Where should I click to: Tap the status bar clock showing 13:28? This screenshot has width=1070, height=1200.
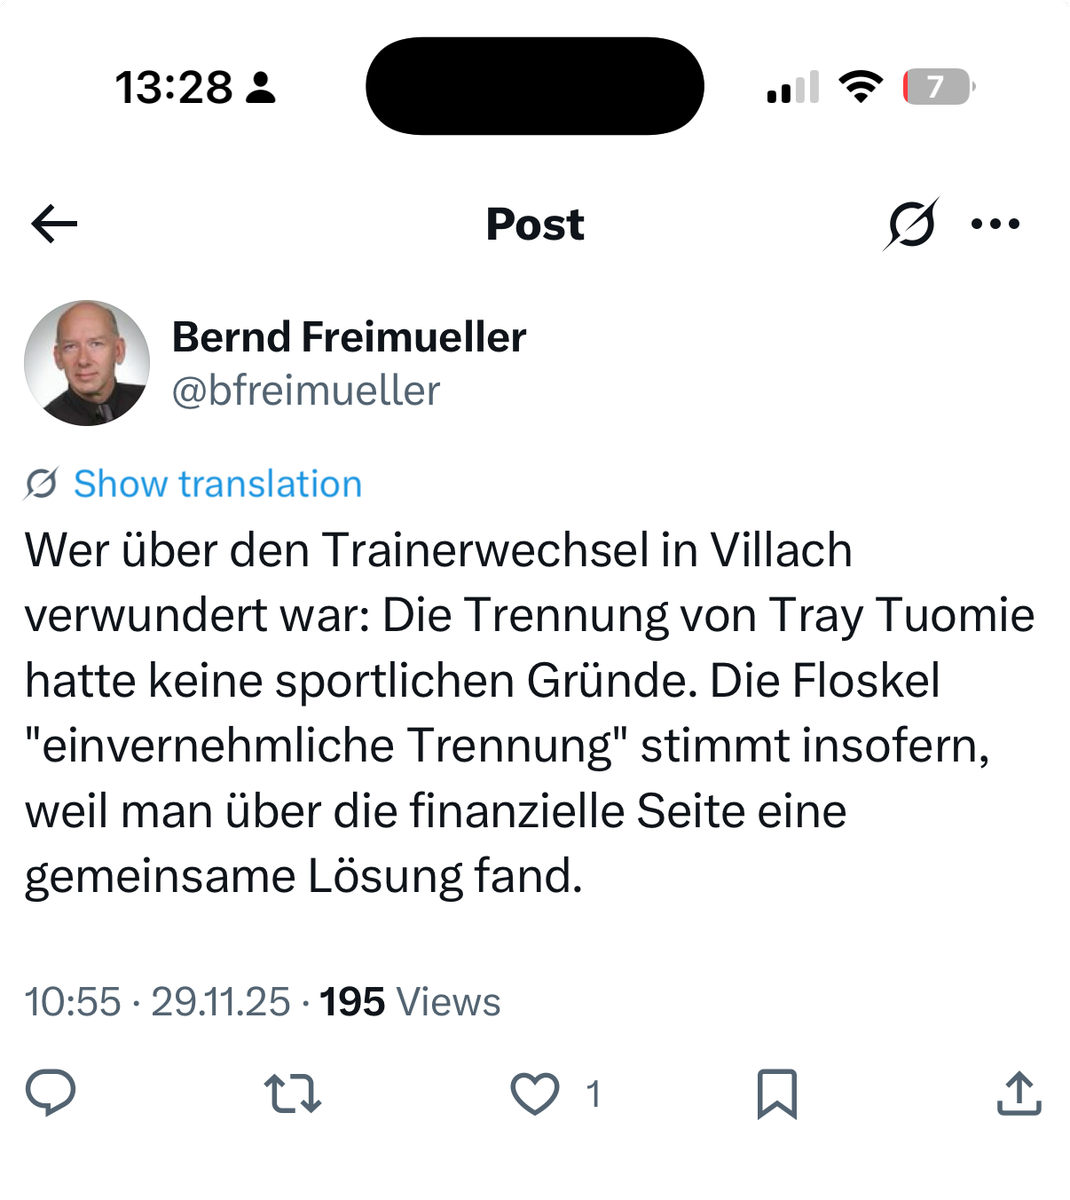pos(174,87)
